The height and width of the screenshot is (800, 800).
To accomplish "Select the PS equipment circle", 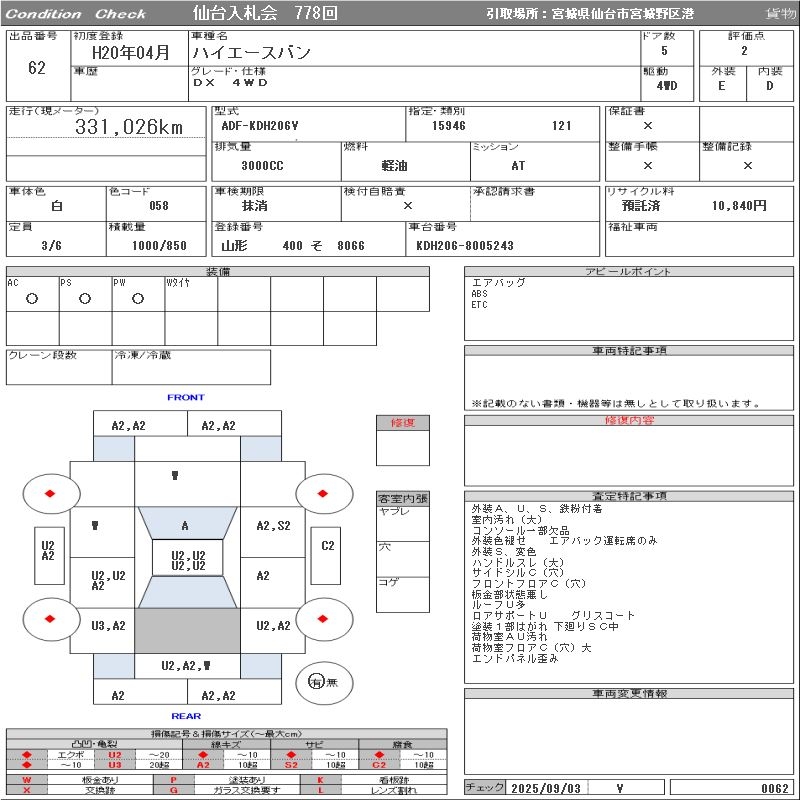I will pyautogui.click(x=85, y=298).
